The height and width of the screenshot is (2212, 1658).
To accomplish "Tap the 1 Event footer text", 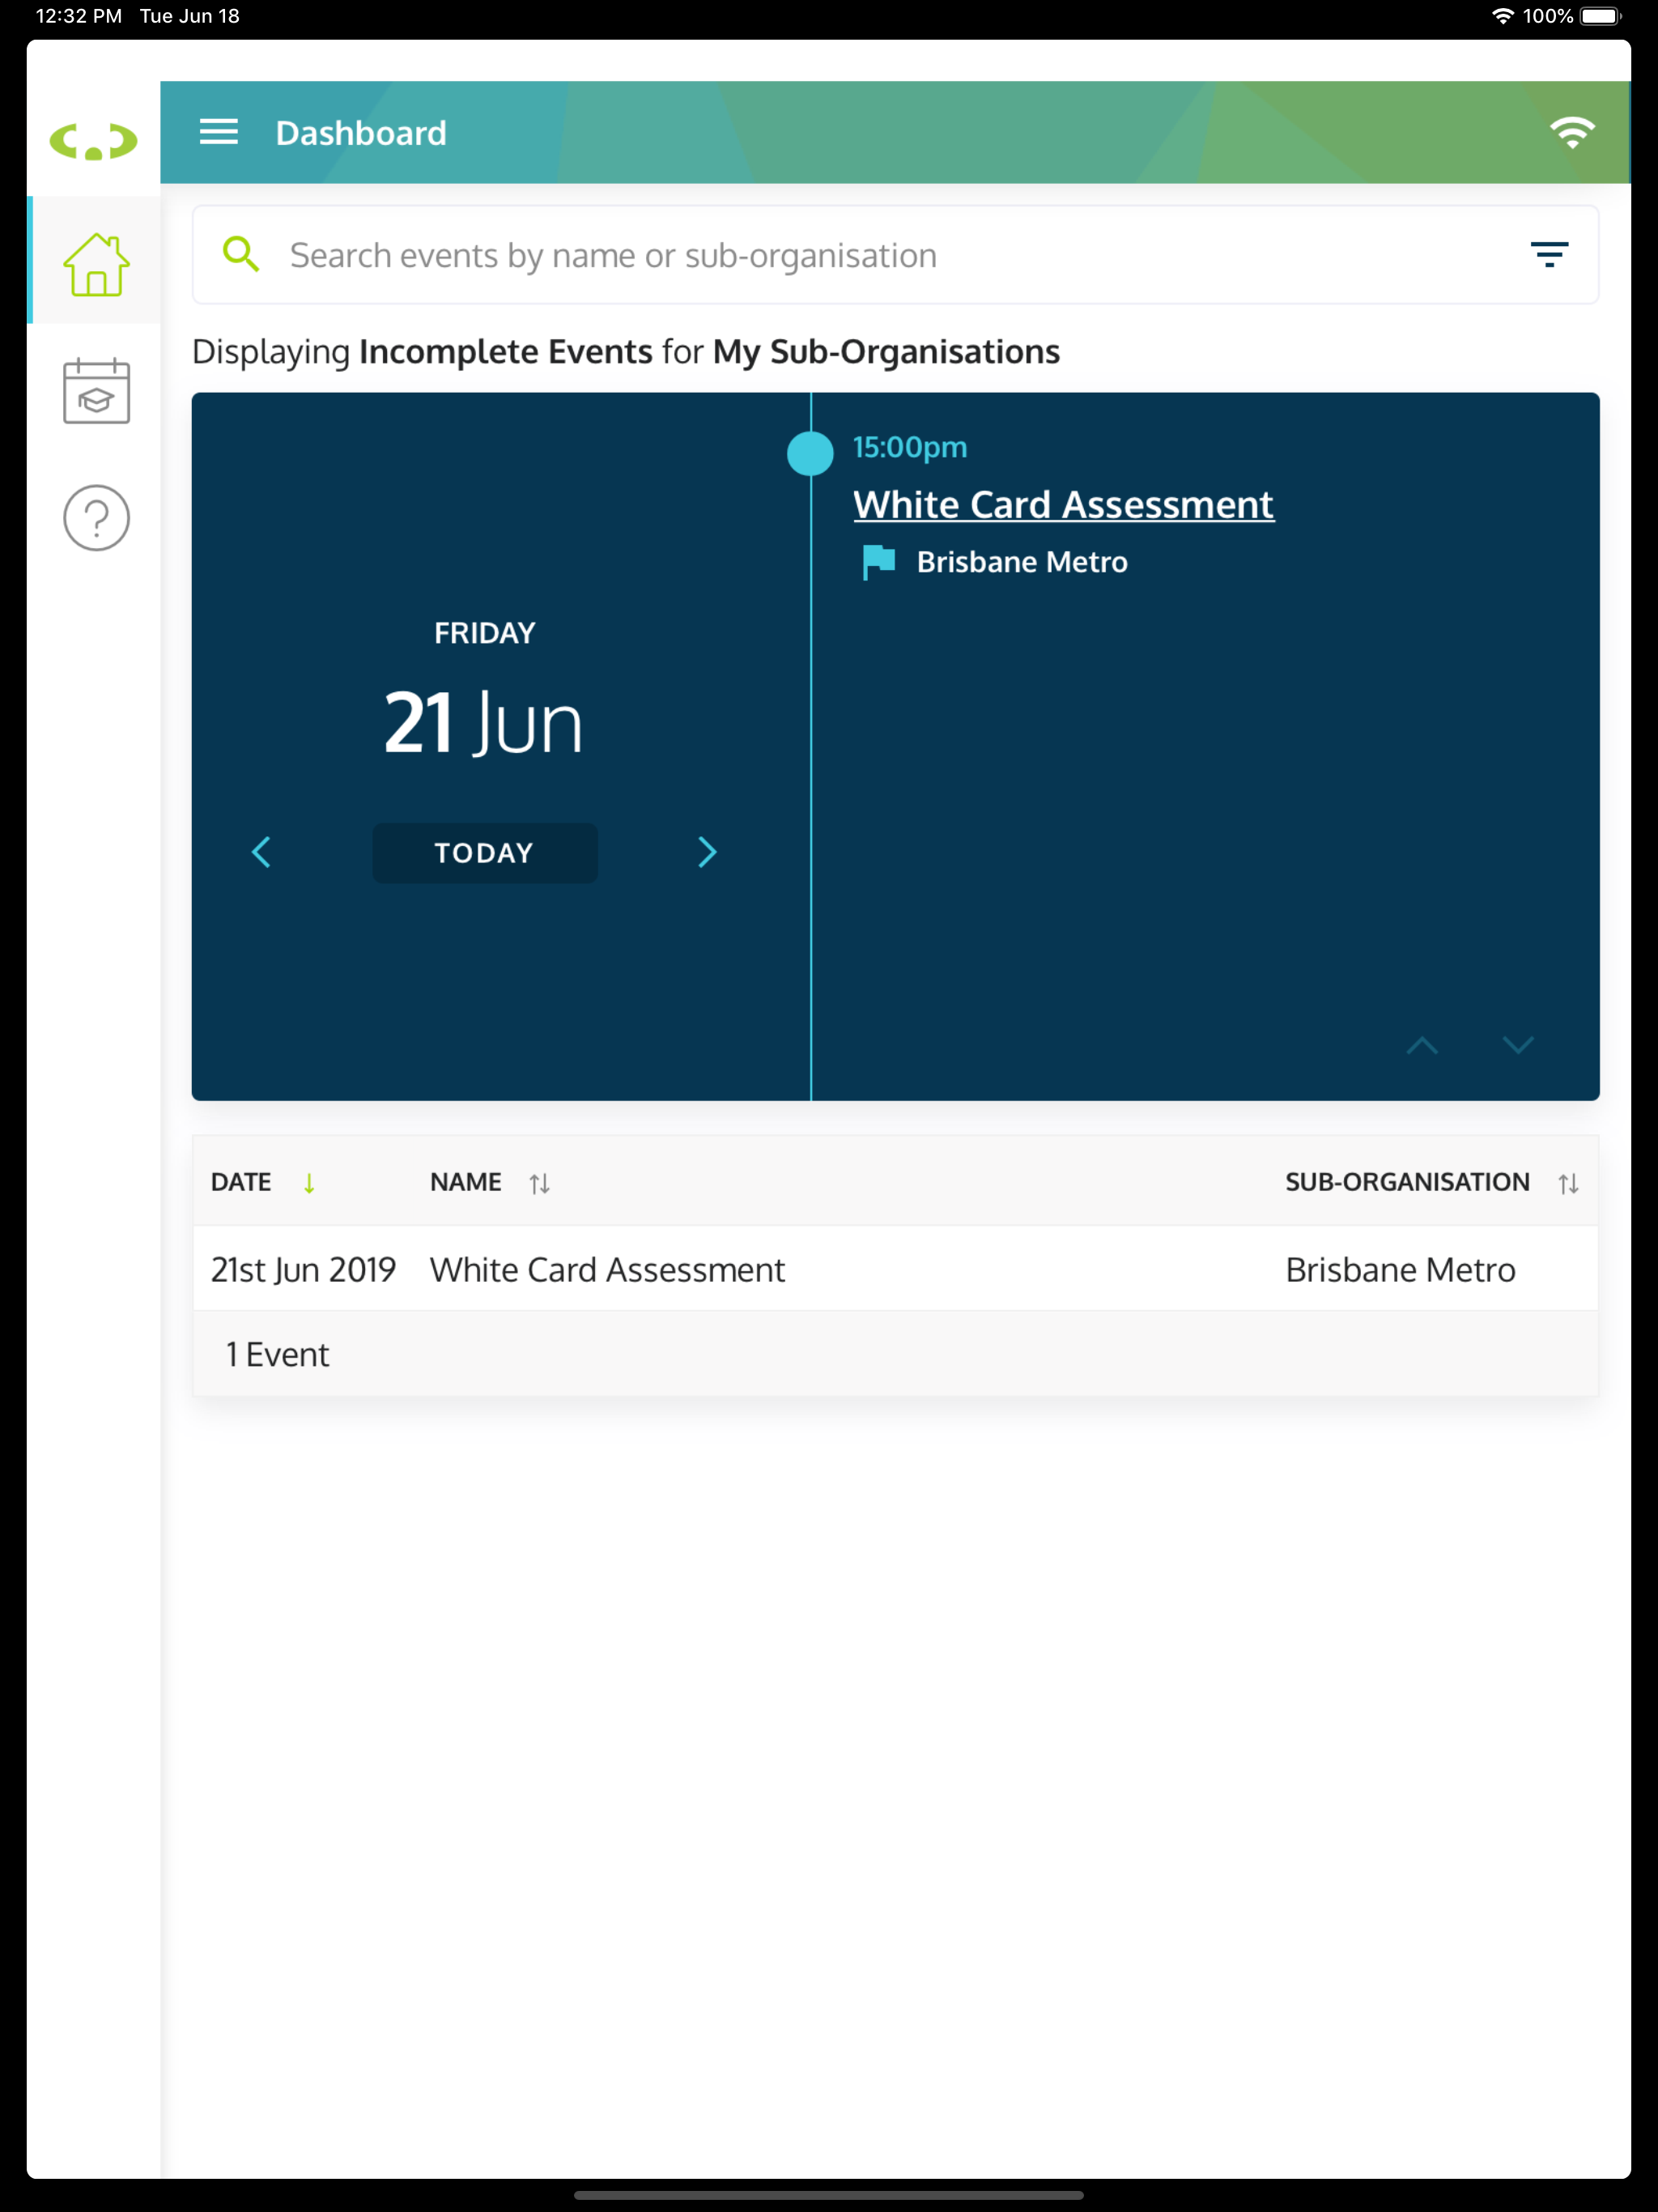I will pyautogui.click(x=277, y=1354).
